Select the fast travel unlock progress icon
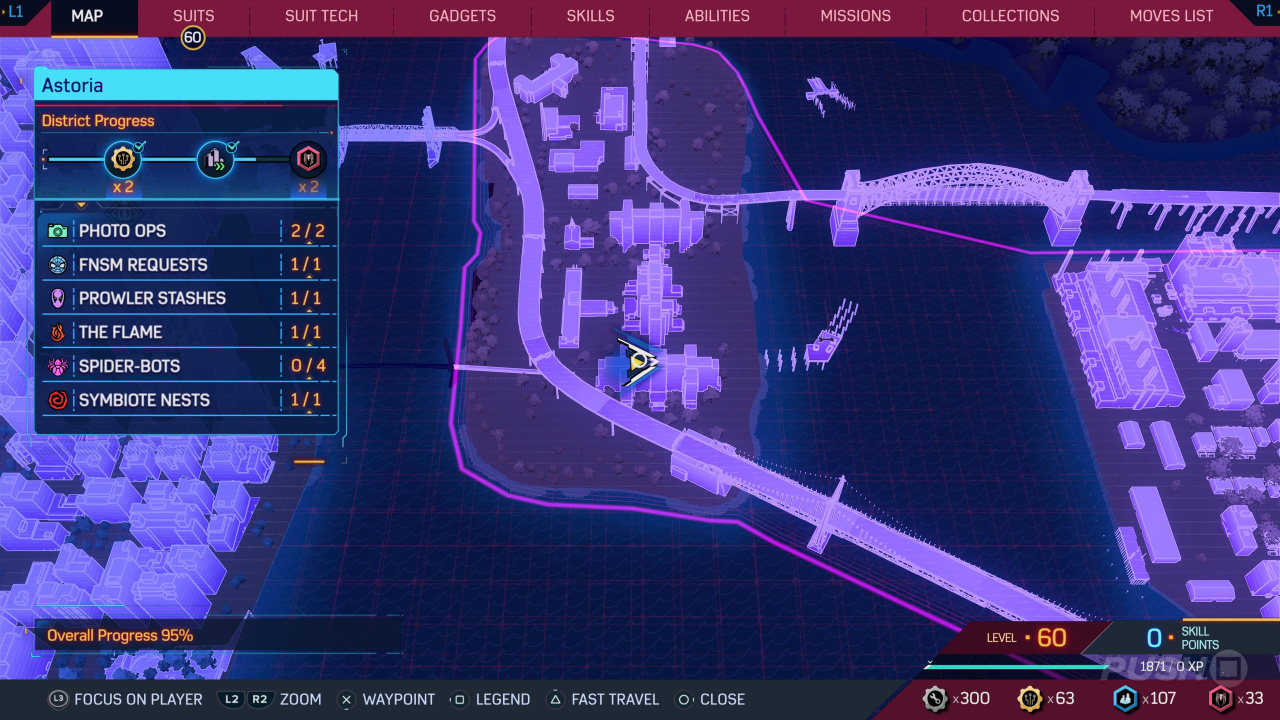 (215, 159)
